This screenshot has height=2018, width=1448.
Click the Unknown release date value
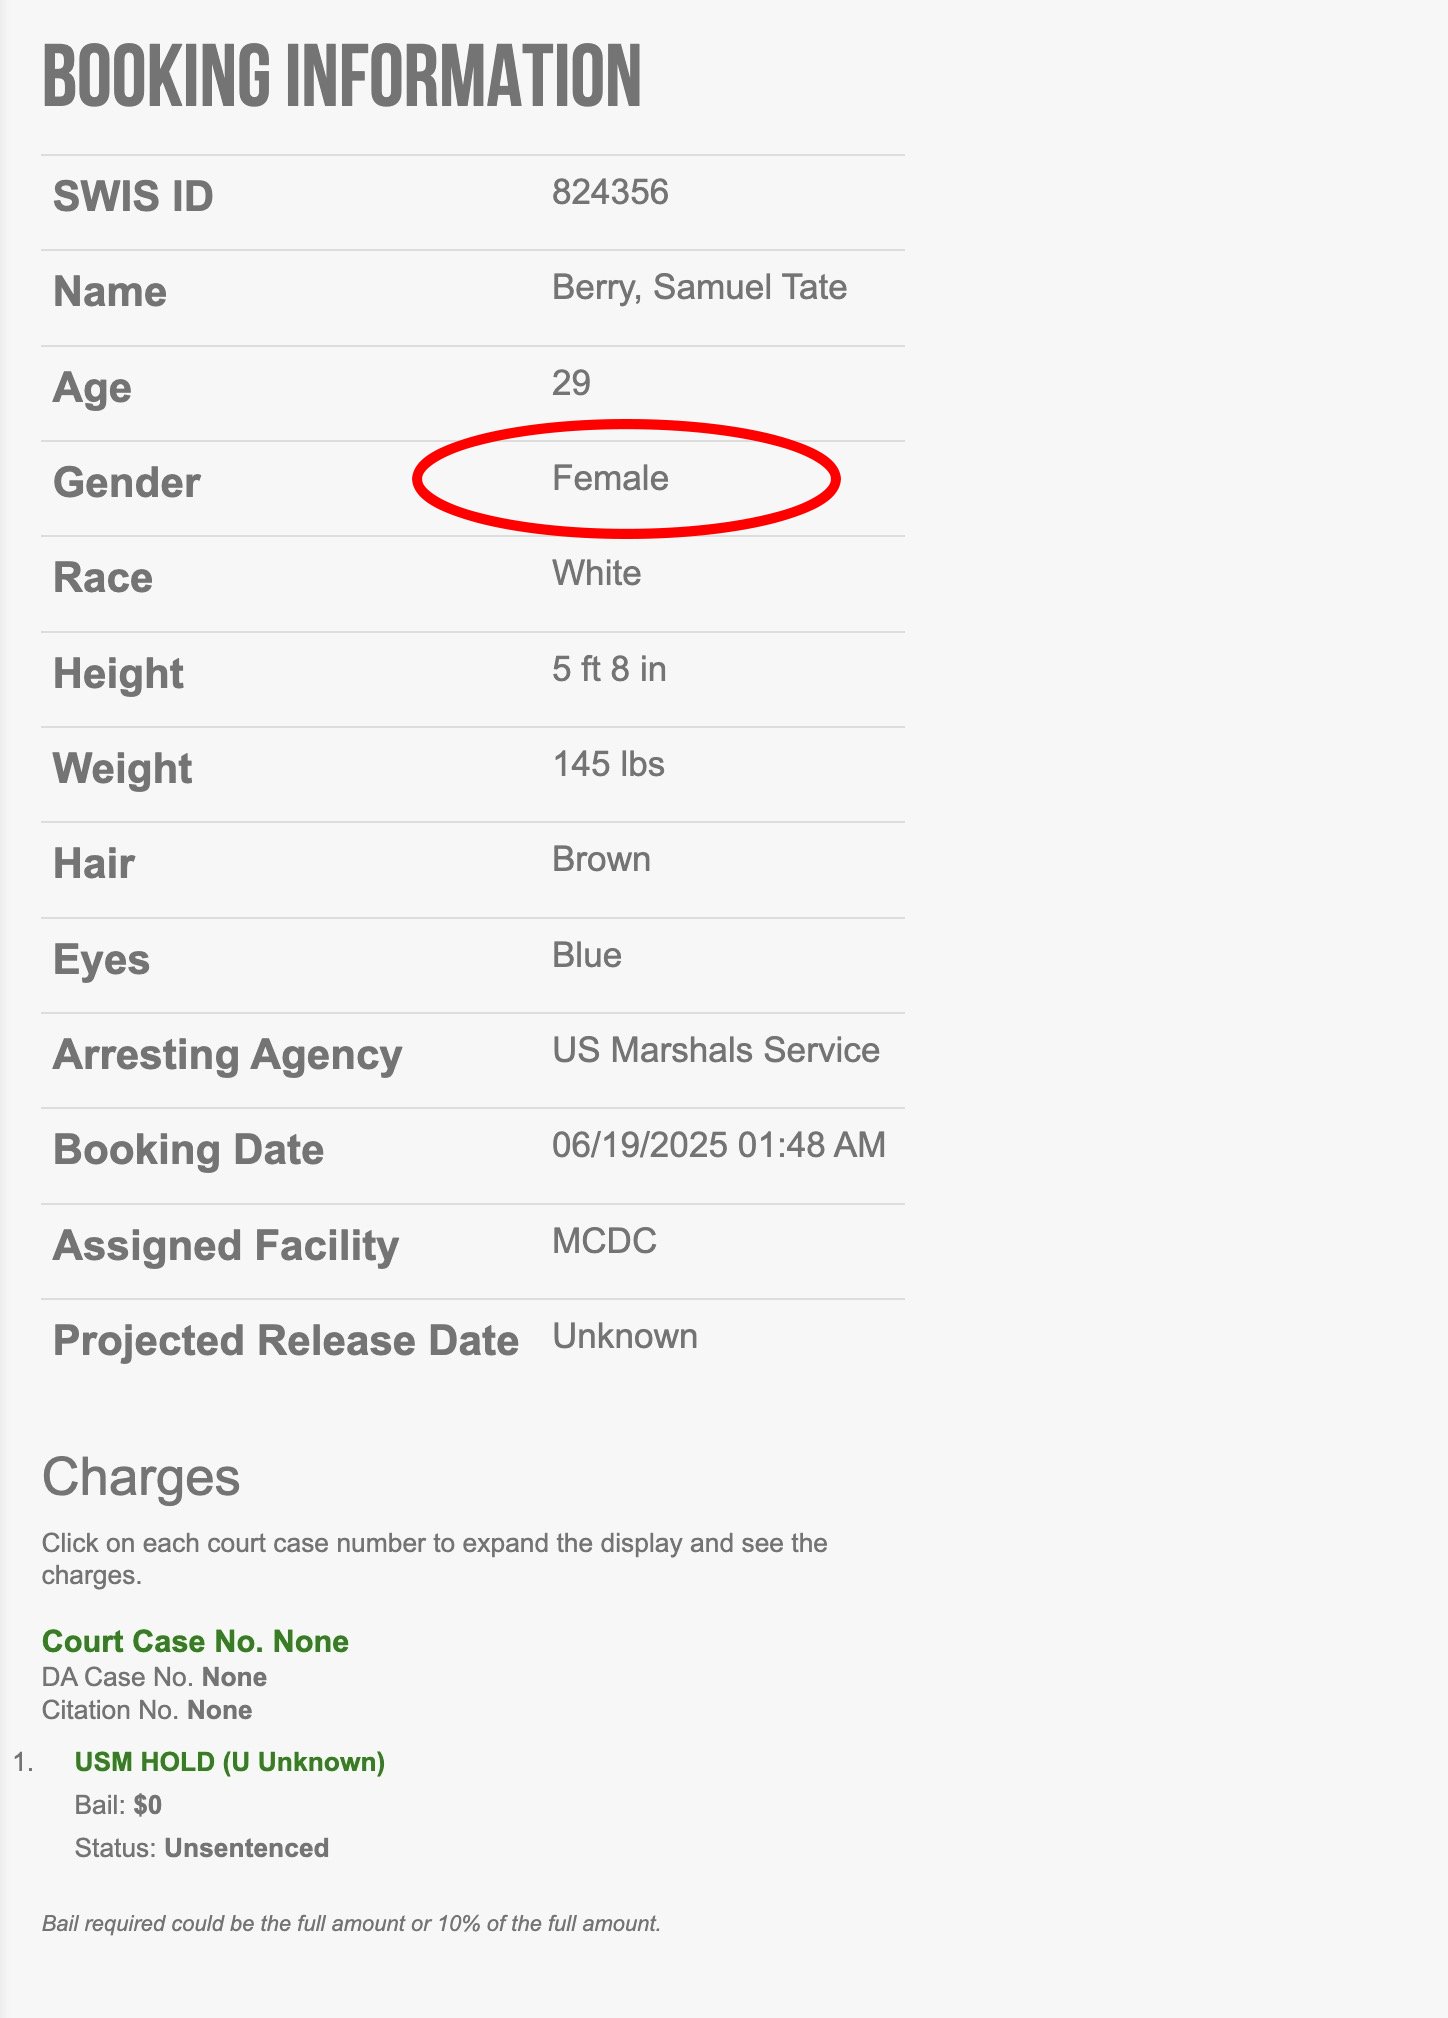pos(624,1337)
